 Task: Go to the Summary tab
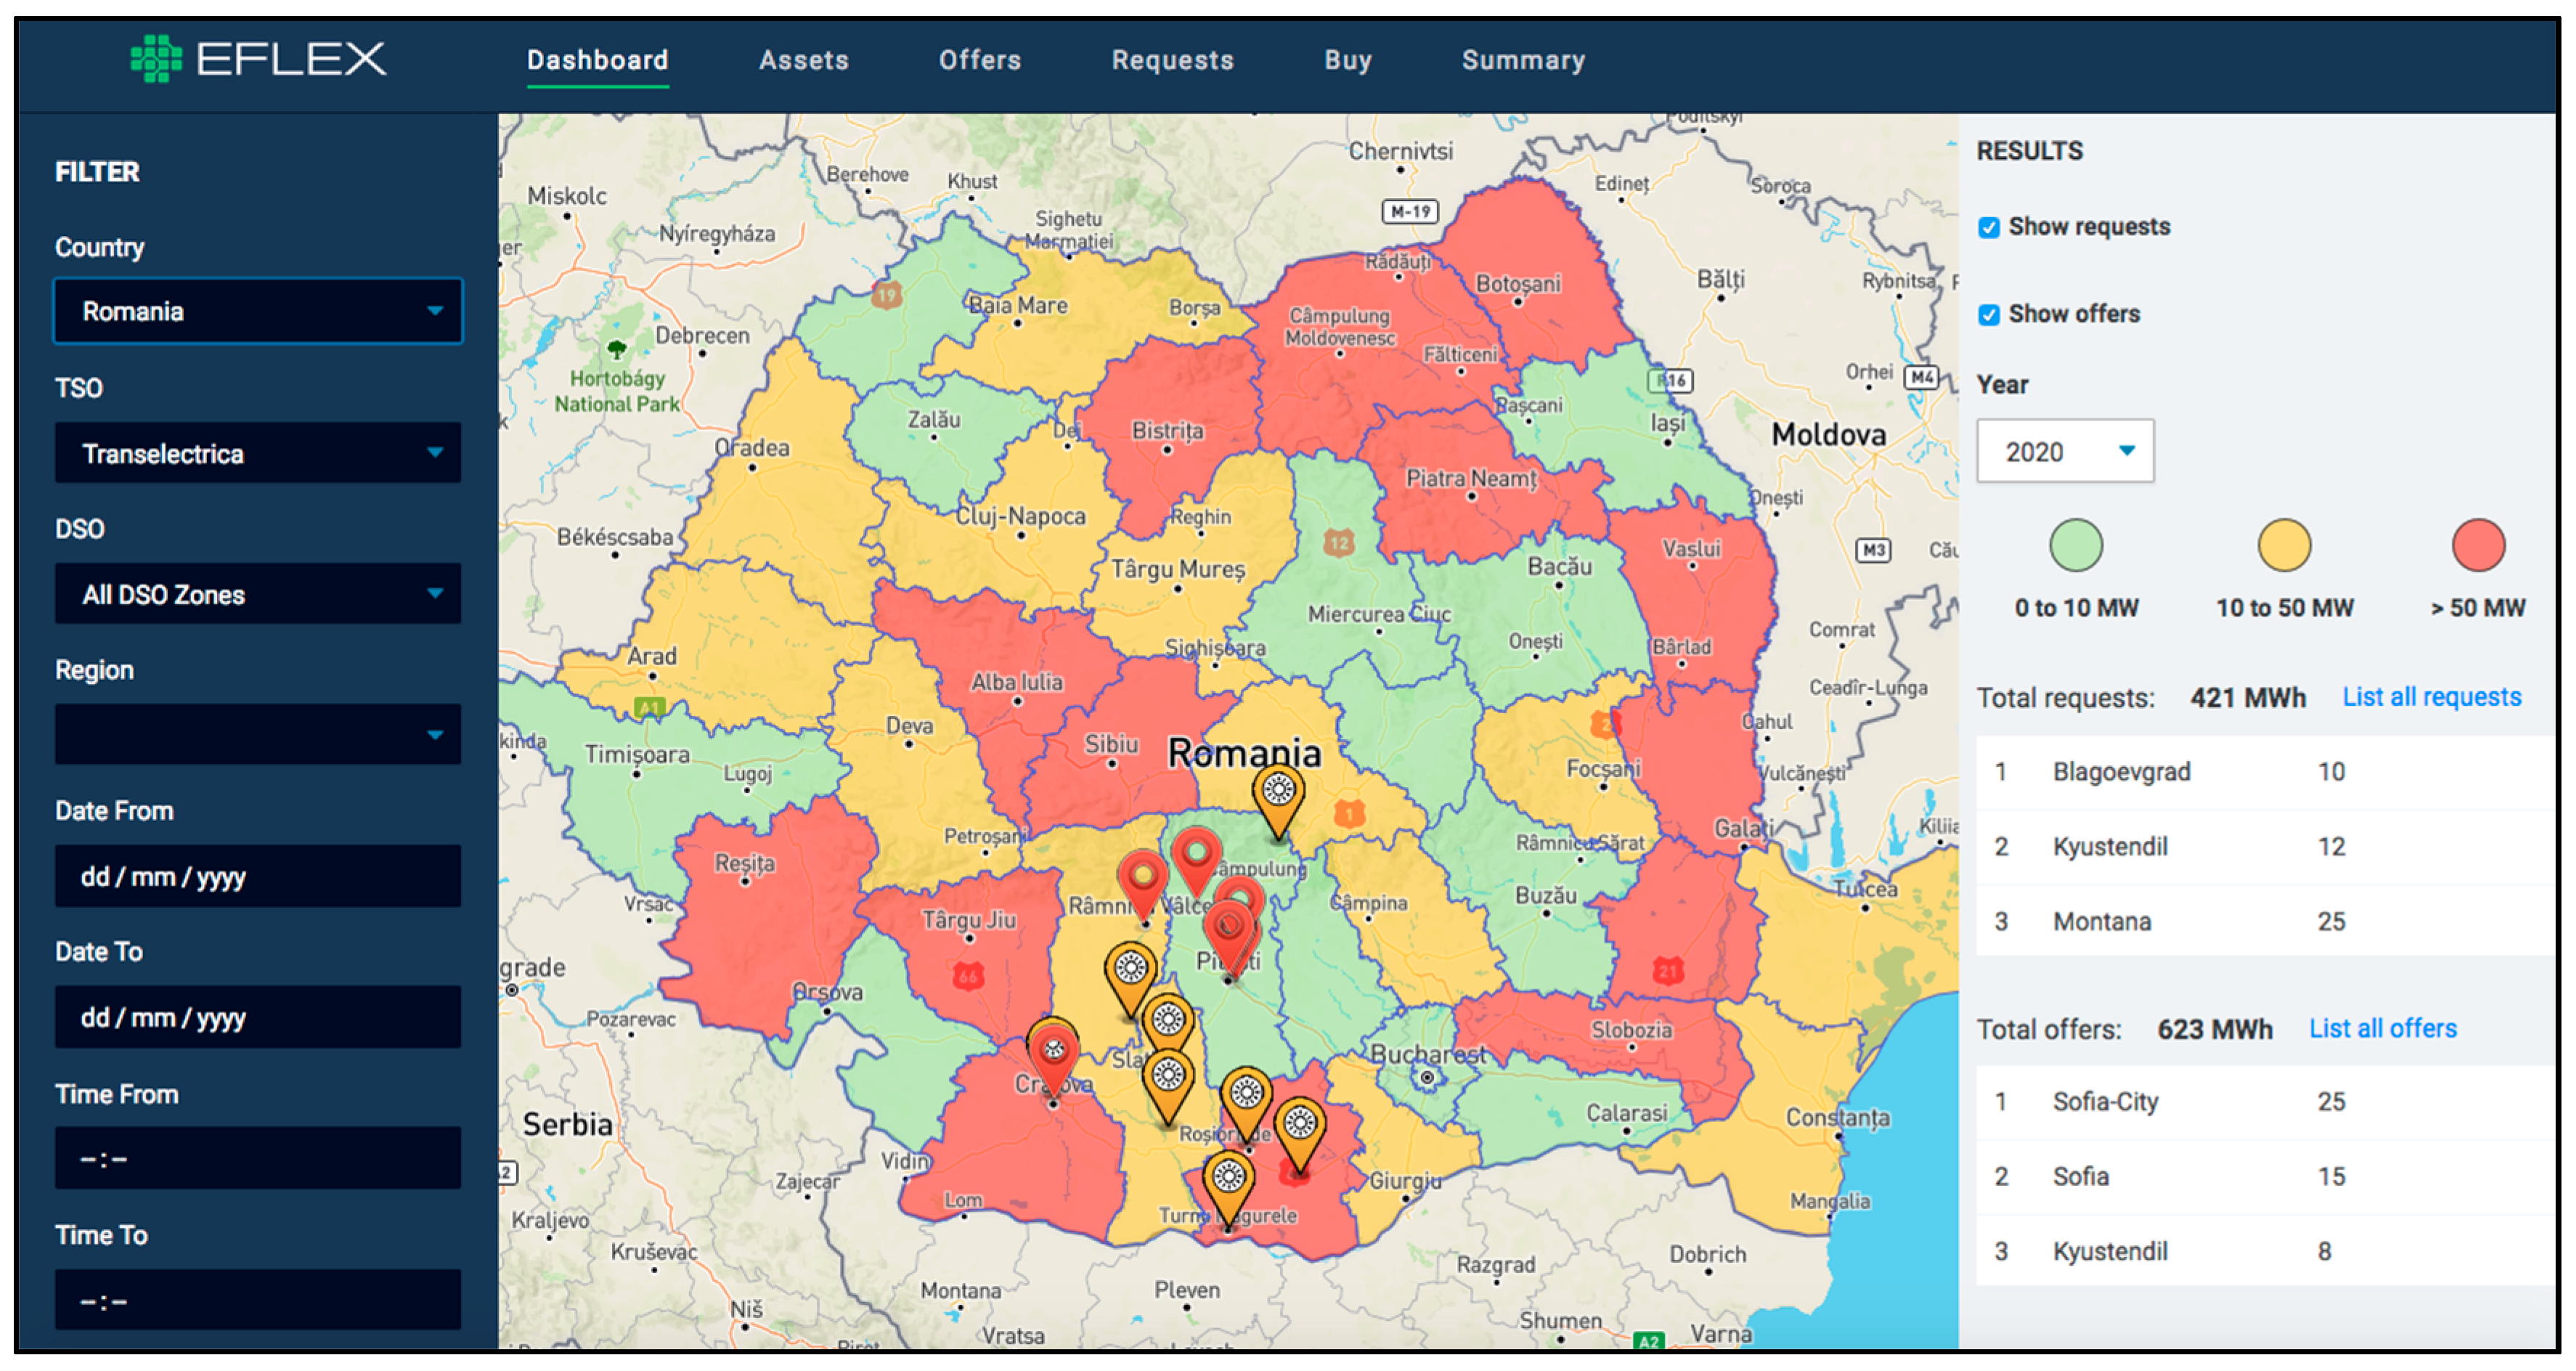1522,60
